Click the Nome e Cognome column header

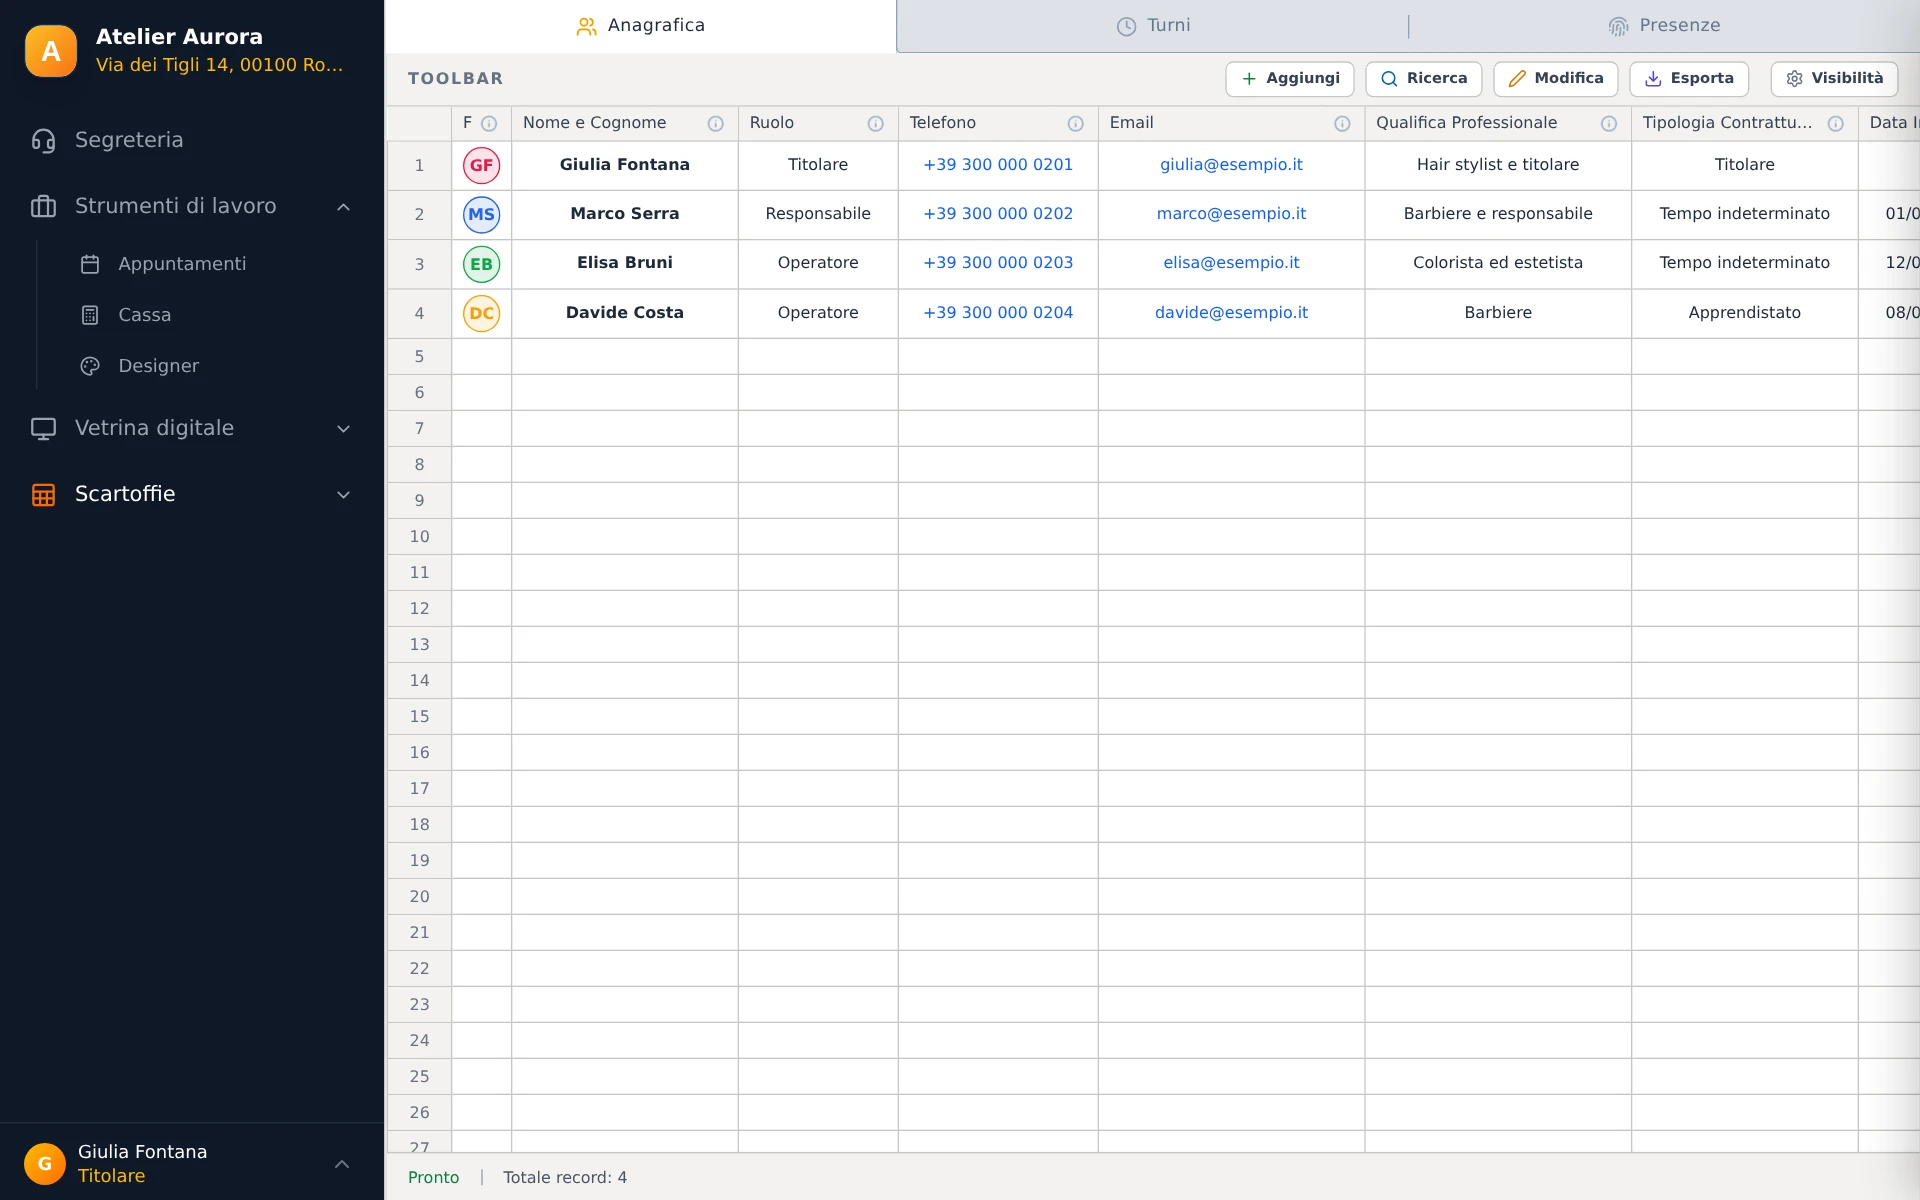point(625,123)
